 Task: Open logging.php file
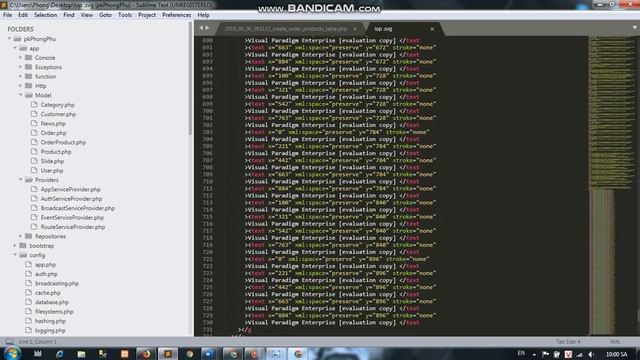click(50, 331)
